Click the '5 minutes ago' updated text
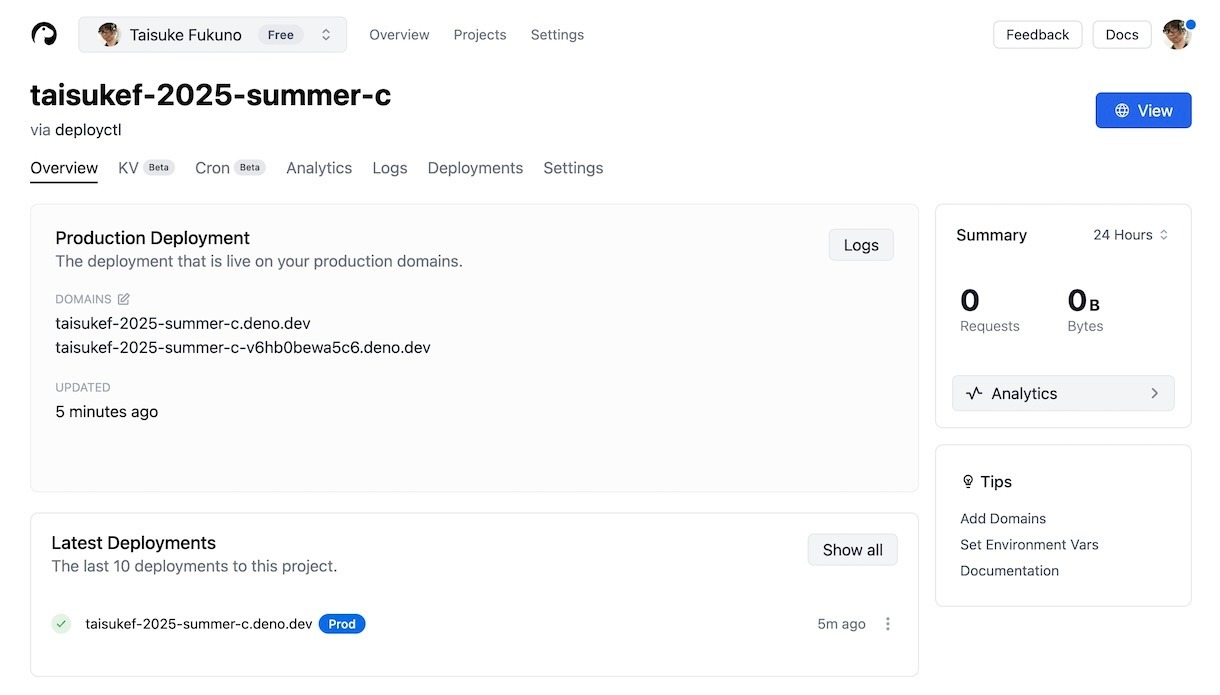Screen dimensions: 1220x695 click(x=107, y=412)
